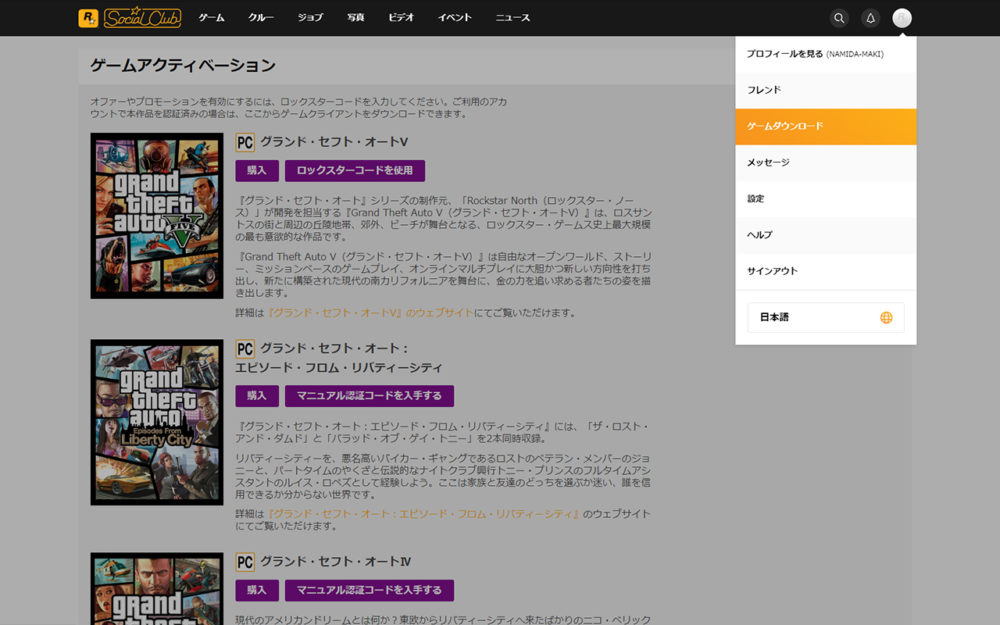The image size is (1000, 625).
Task: Click the グランド・セフト・オートV game title
Action: click(334, 142)
